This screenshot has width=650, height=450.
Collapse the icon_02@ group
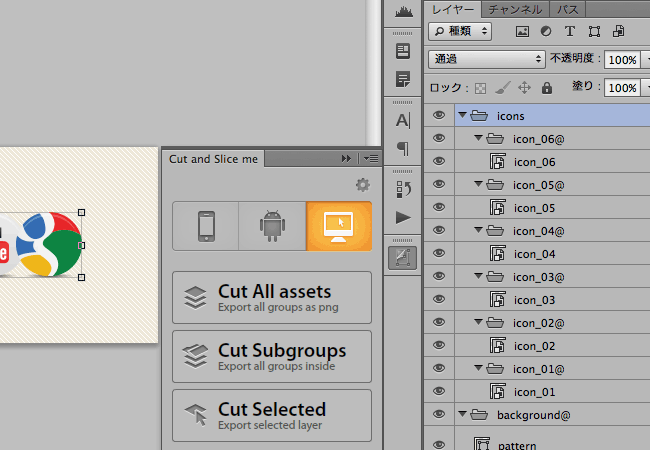click(478, 322)
